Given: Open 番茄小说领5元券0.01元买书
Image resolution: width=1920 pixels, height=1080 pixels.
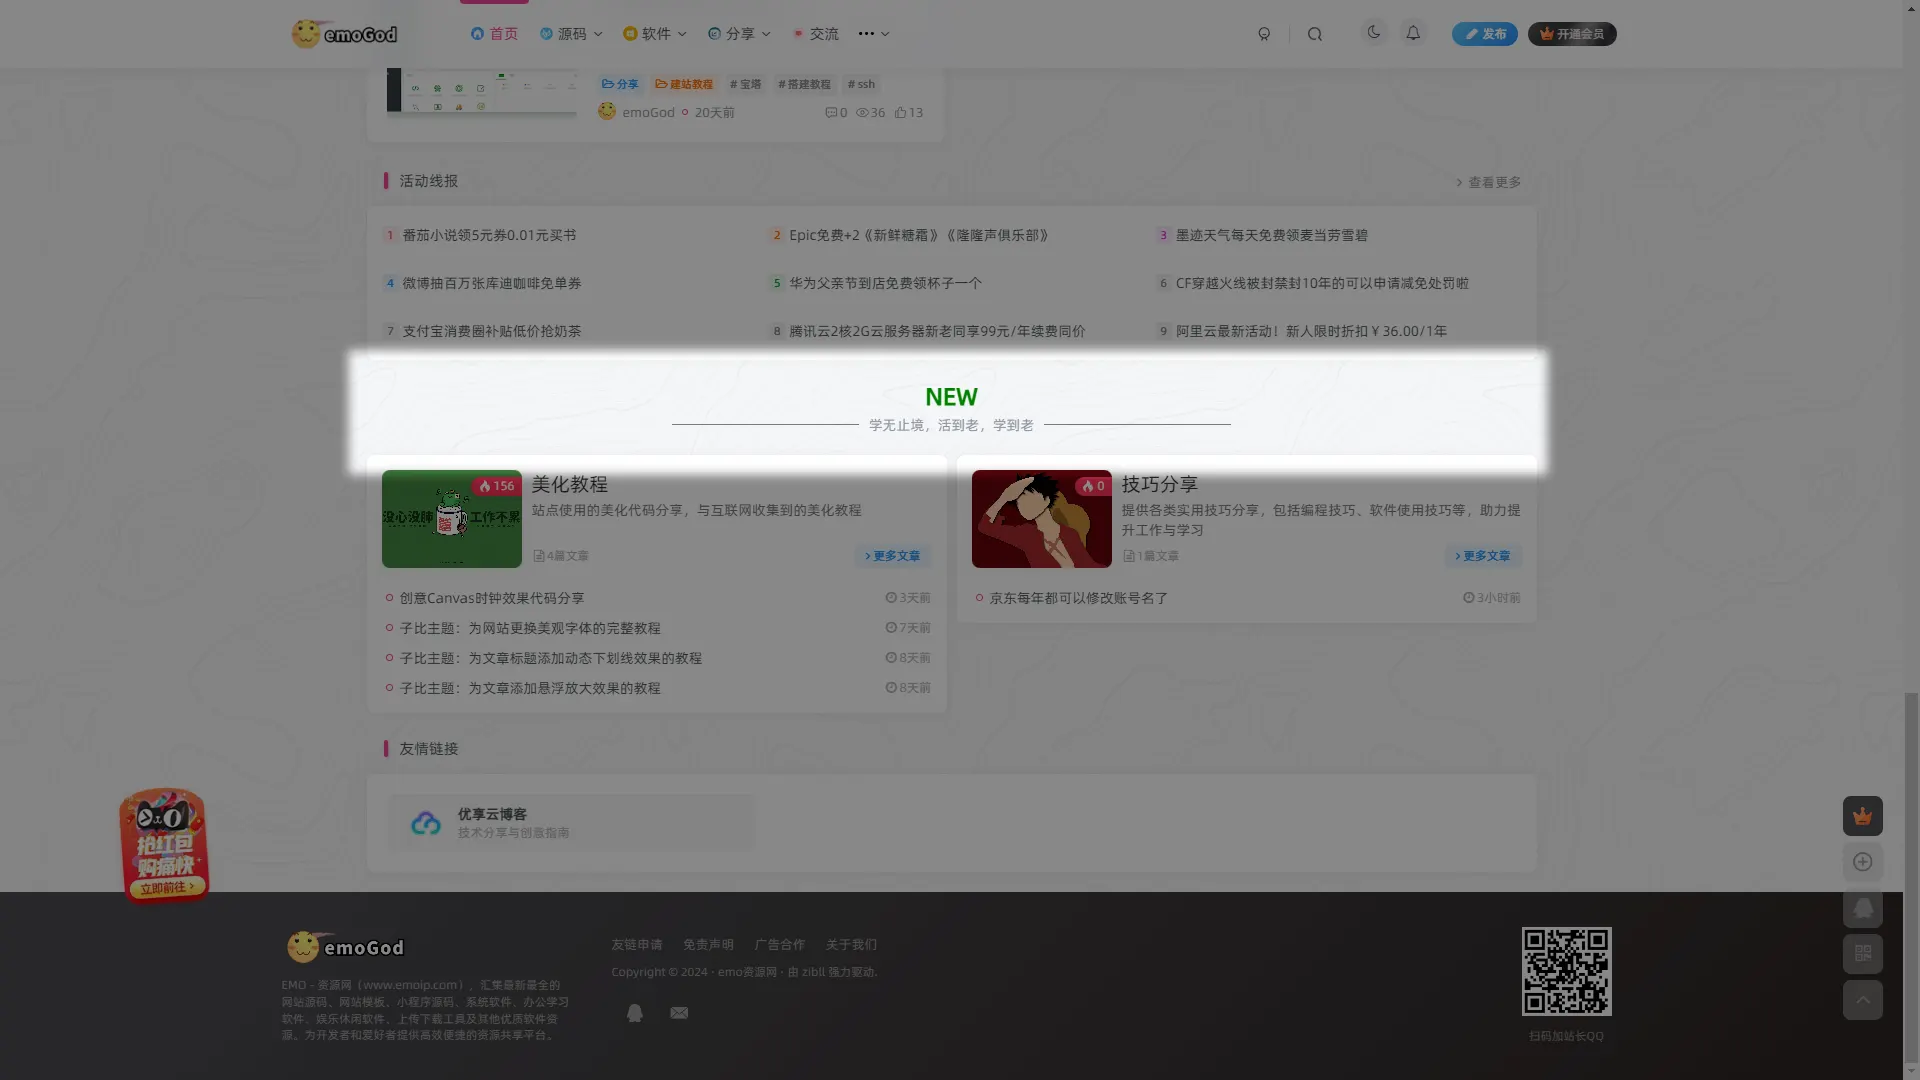Looking at the screenshot, I should pyautogui.click(x=489, y=235).
